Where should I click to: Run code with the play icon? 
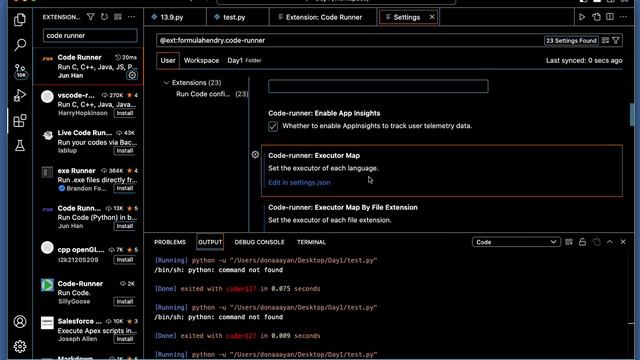pos(582,17)
